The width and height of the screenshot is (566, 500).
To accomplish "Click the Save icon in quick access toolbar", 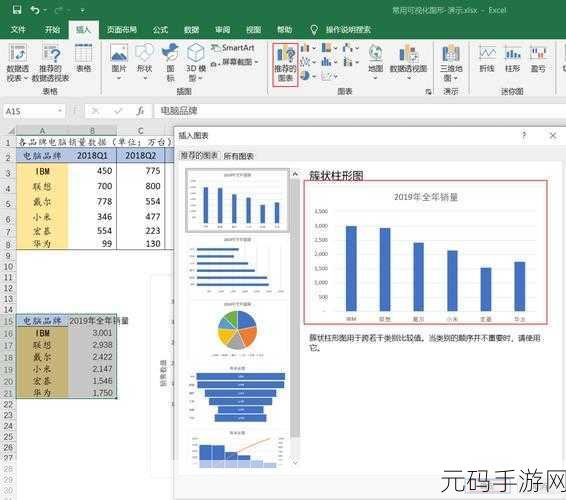I will pos(17,10).
